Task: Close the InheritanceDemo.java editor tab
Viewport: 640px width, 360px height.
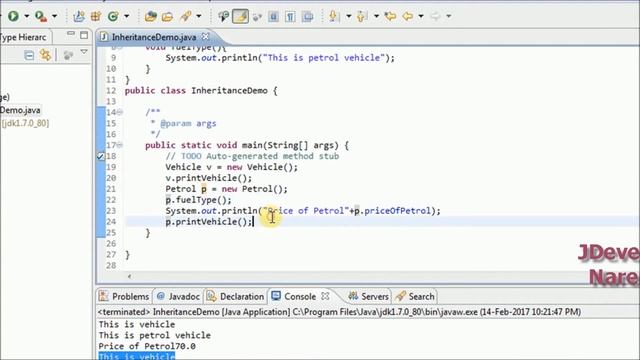Action: (206, 36)
